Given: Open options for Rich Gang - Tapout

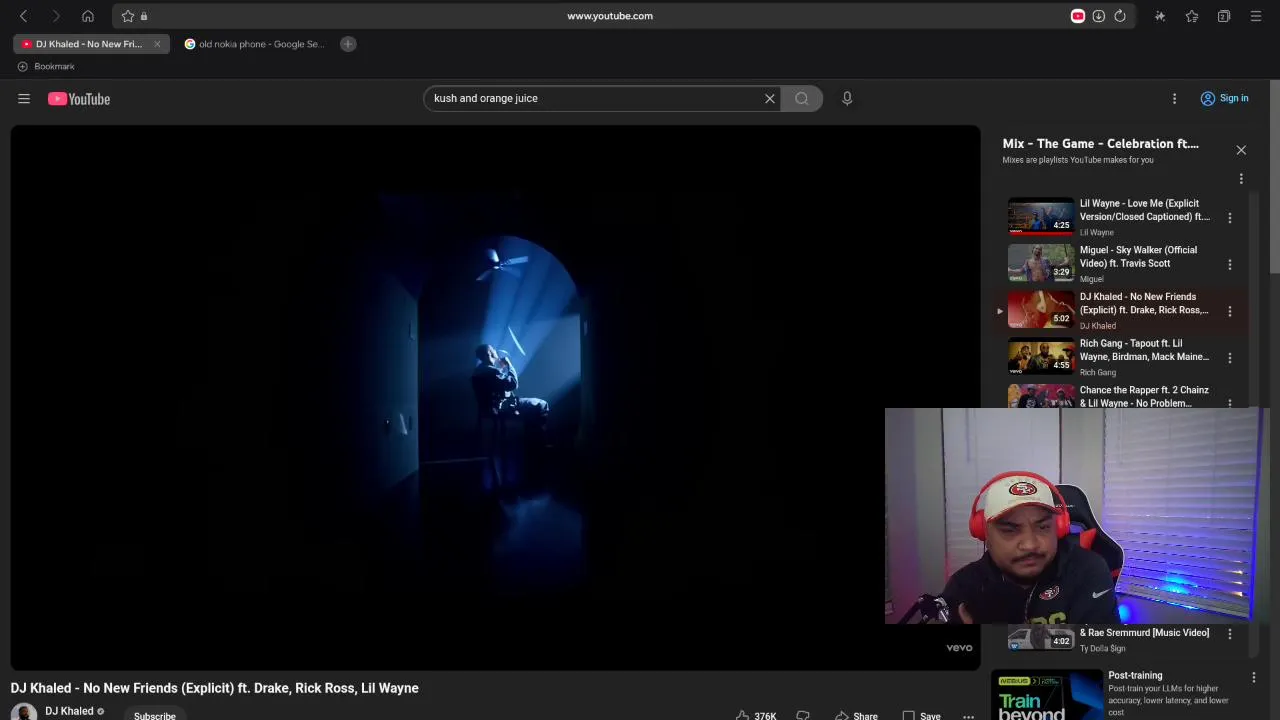Looking at the screenshot, I should point(1230,357).
